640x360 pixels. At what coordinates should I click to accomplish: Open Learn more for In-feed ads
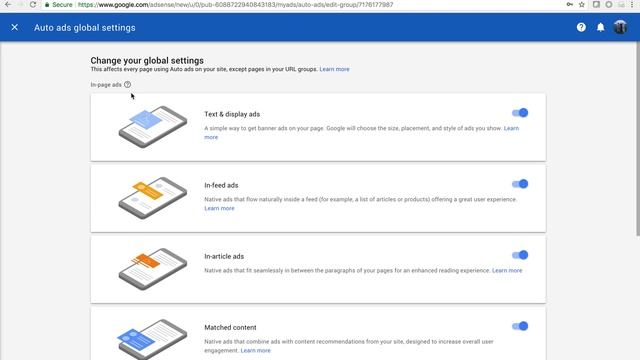[219, 208]
